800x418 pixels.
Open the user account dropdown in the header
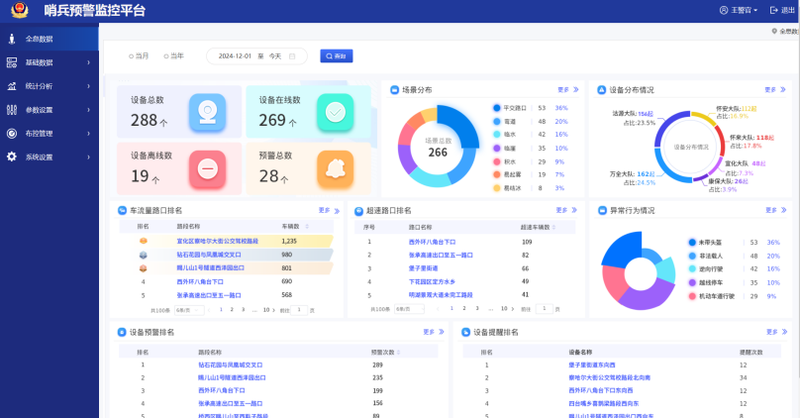point(738,10)
